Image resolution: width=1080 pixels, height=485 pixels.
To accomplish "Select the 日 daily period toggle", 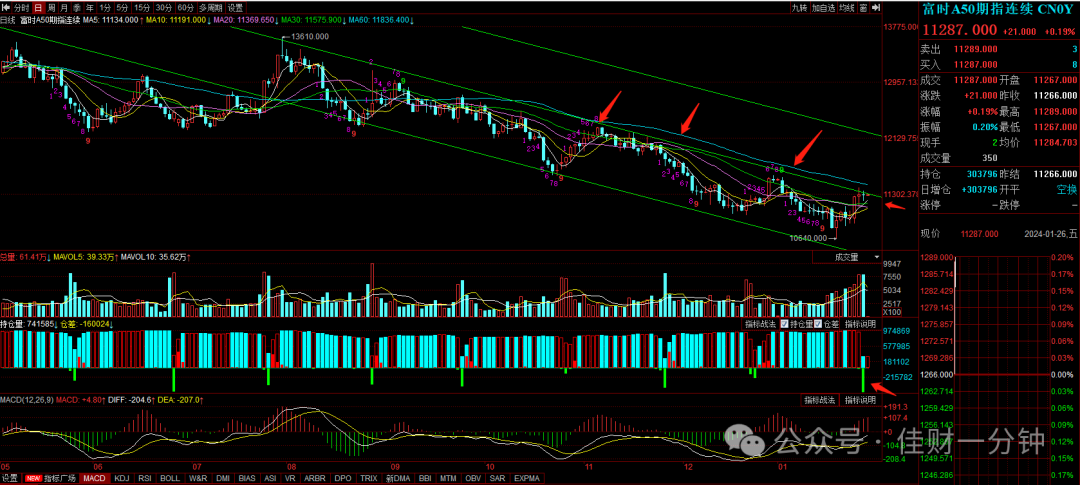I will point(37,8).
